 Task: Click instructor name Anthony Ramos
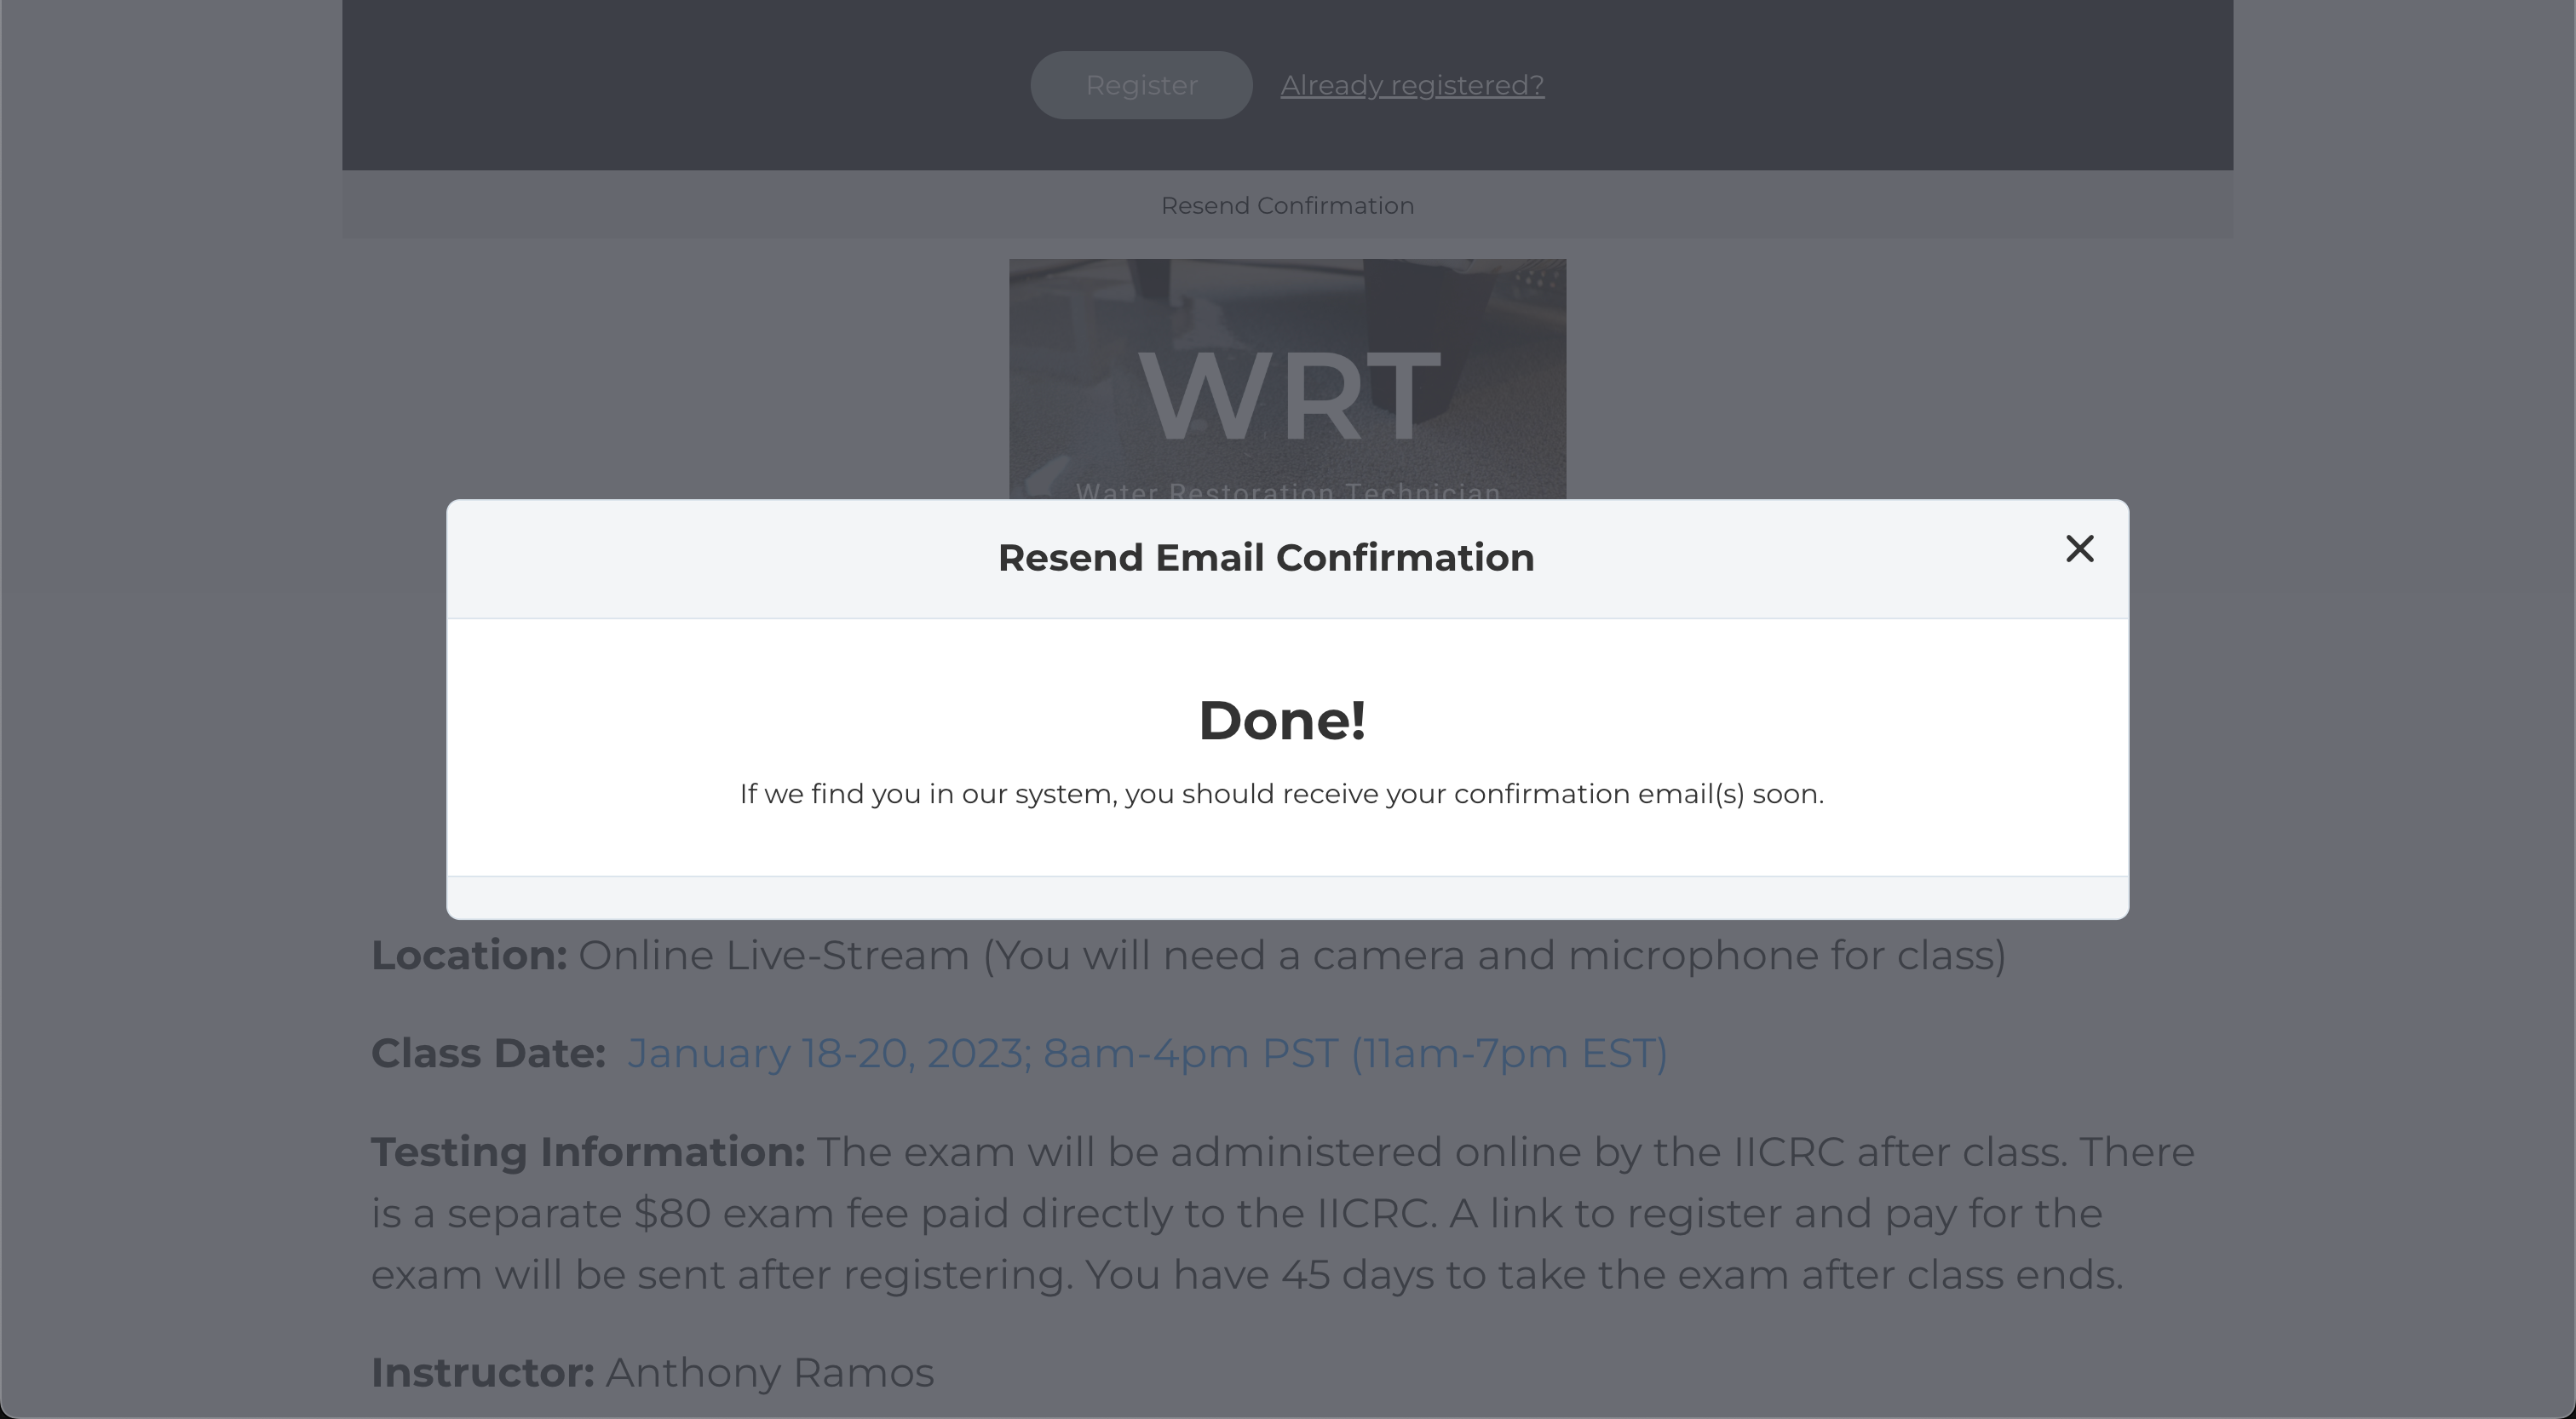pyautogui.click(x=769, y=1373)
